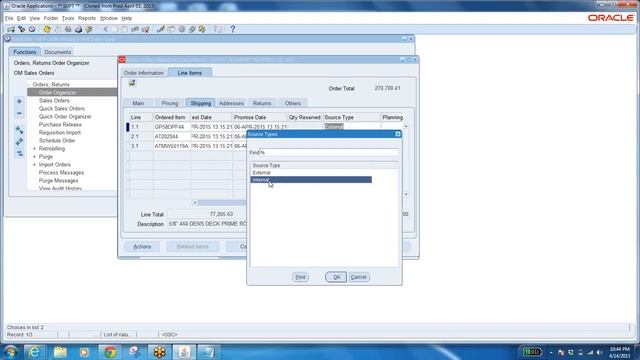640x360 pixels.
Task: Open the Reports menu
Action: 87,18
